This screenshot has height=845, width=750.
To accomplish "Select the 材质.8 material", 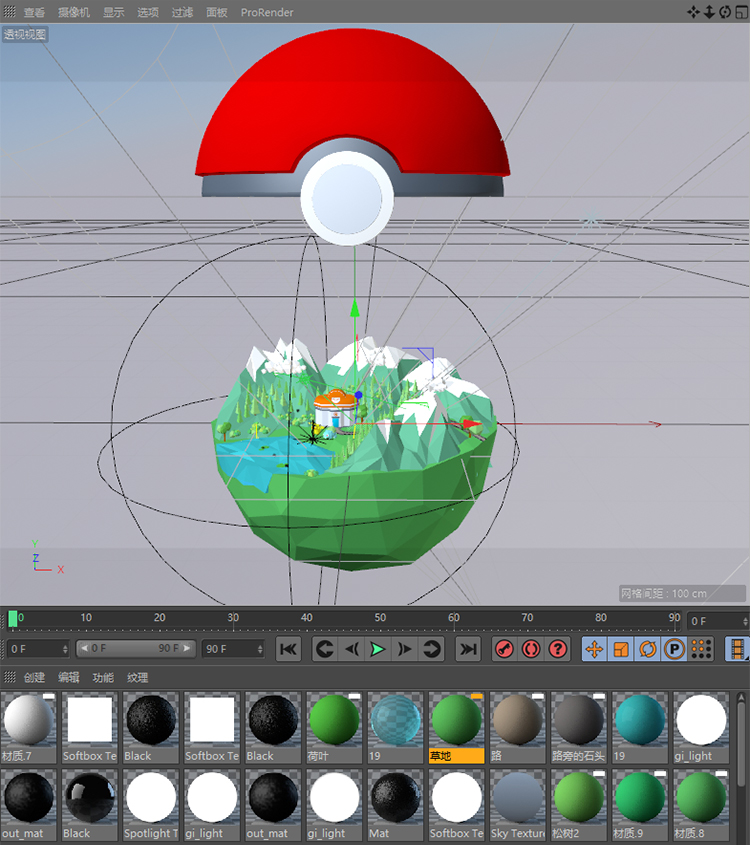I will point(701,805).
